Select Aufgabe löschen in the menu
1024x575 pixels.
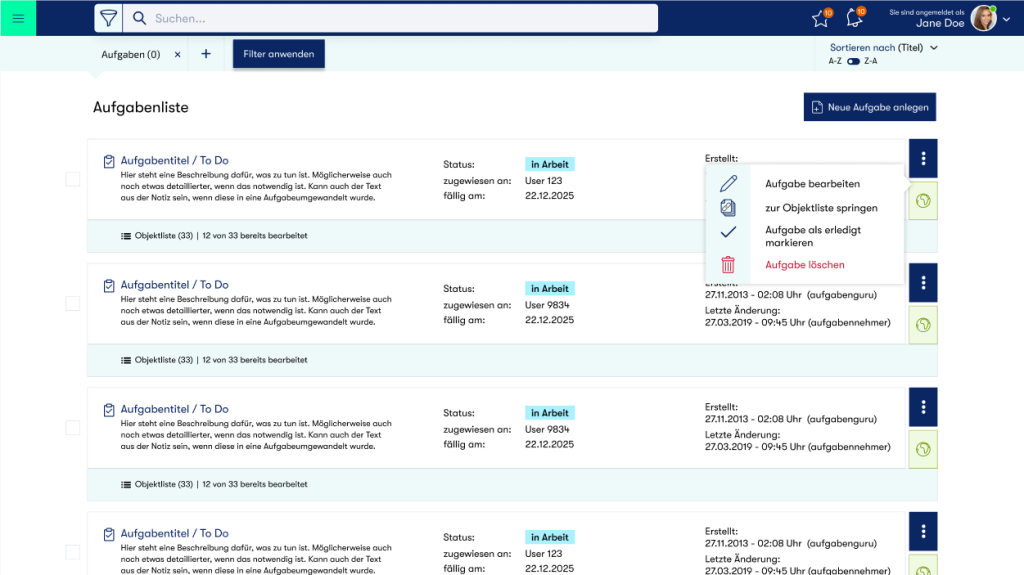pos(804,265)
